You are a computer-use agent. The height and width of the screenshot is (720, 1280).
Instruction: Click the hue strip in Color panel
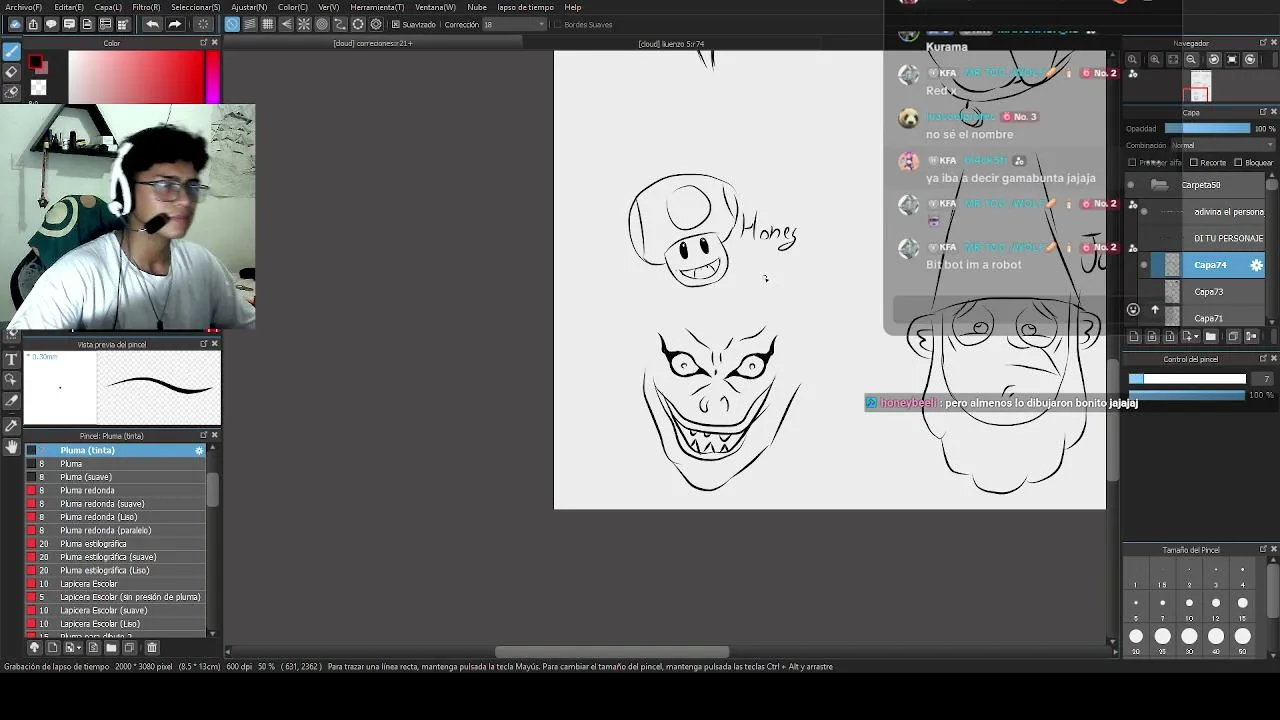[213, 77]
